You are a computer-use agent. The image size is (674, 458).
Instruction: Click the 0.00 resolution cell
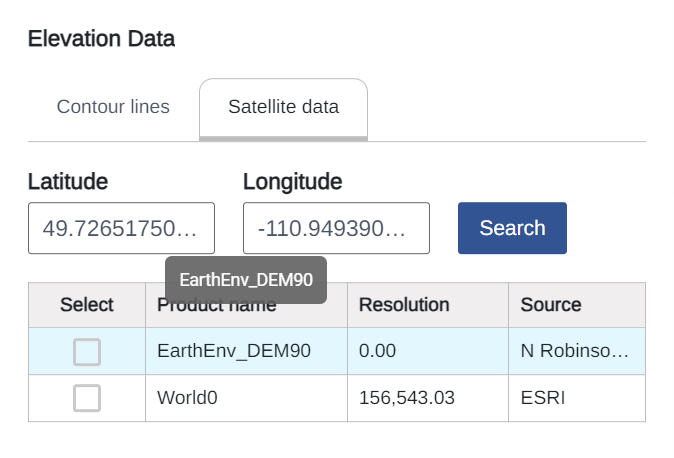[x=428, y=351]
